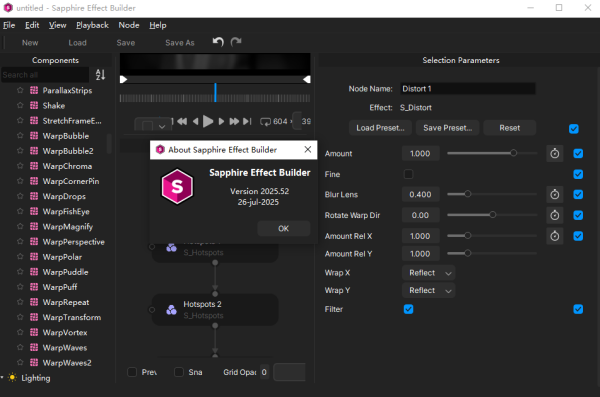This screenshot has width=600, height=397.
Task: Click the WarpFishEye effect grid icon
Action: 34,211
